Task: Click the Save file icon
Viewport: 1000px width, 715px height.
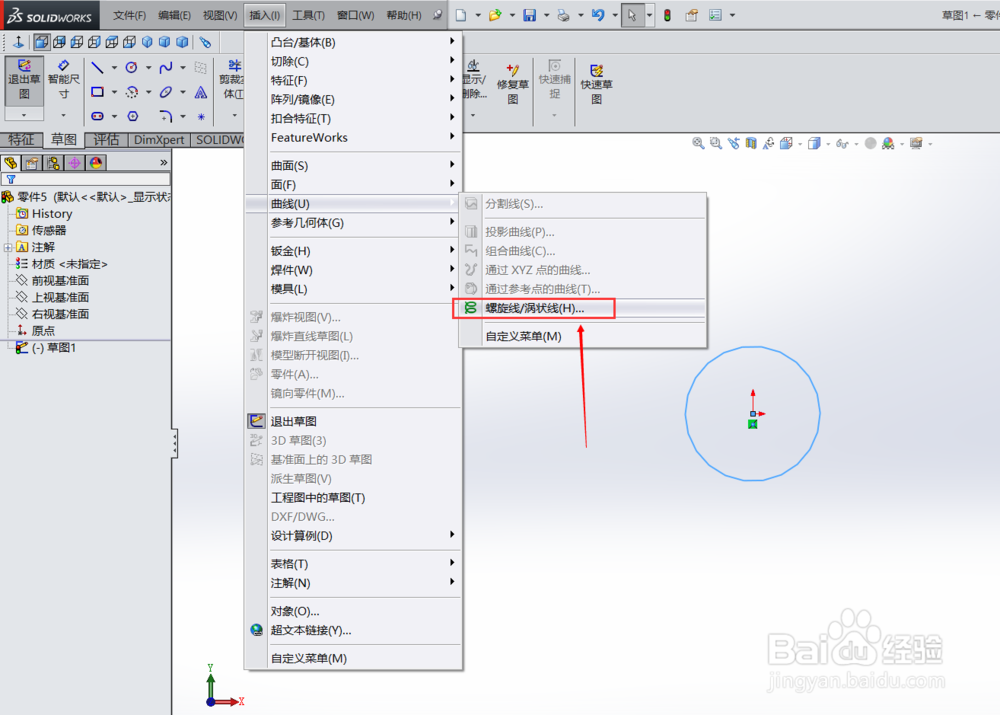Action: pos(529,15)
